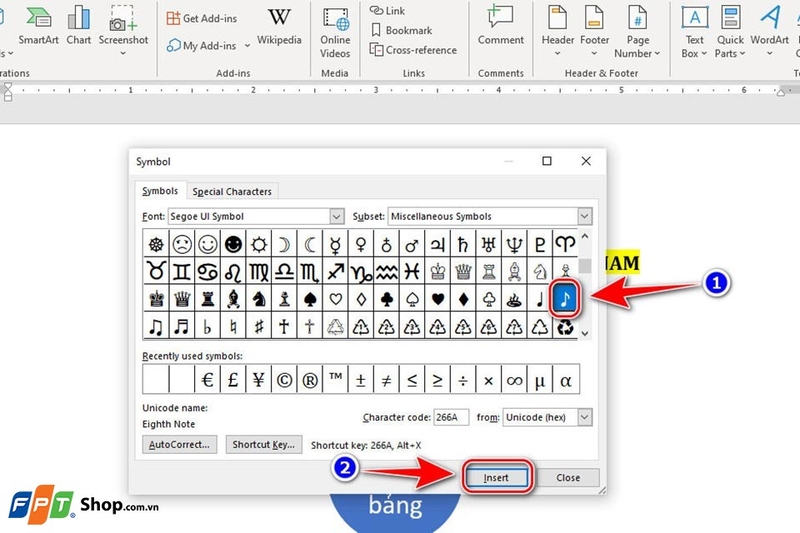Screen dimensions: 800x533
Task: Click the Close button in Symbol dialog
Action: 568,477
